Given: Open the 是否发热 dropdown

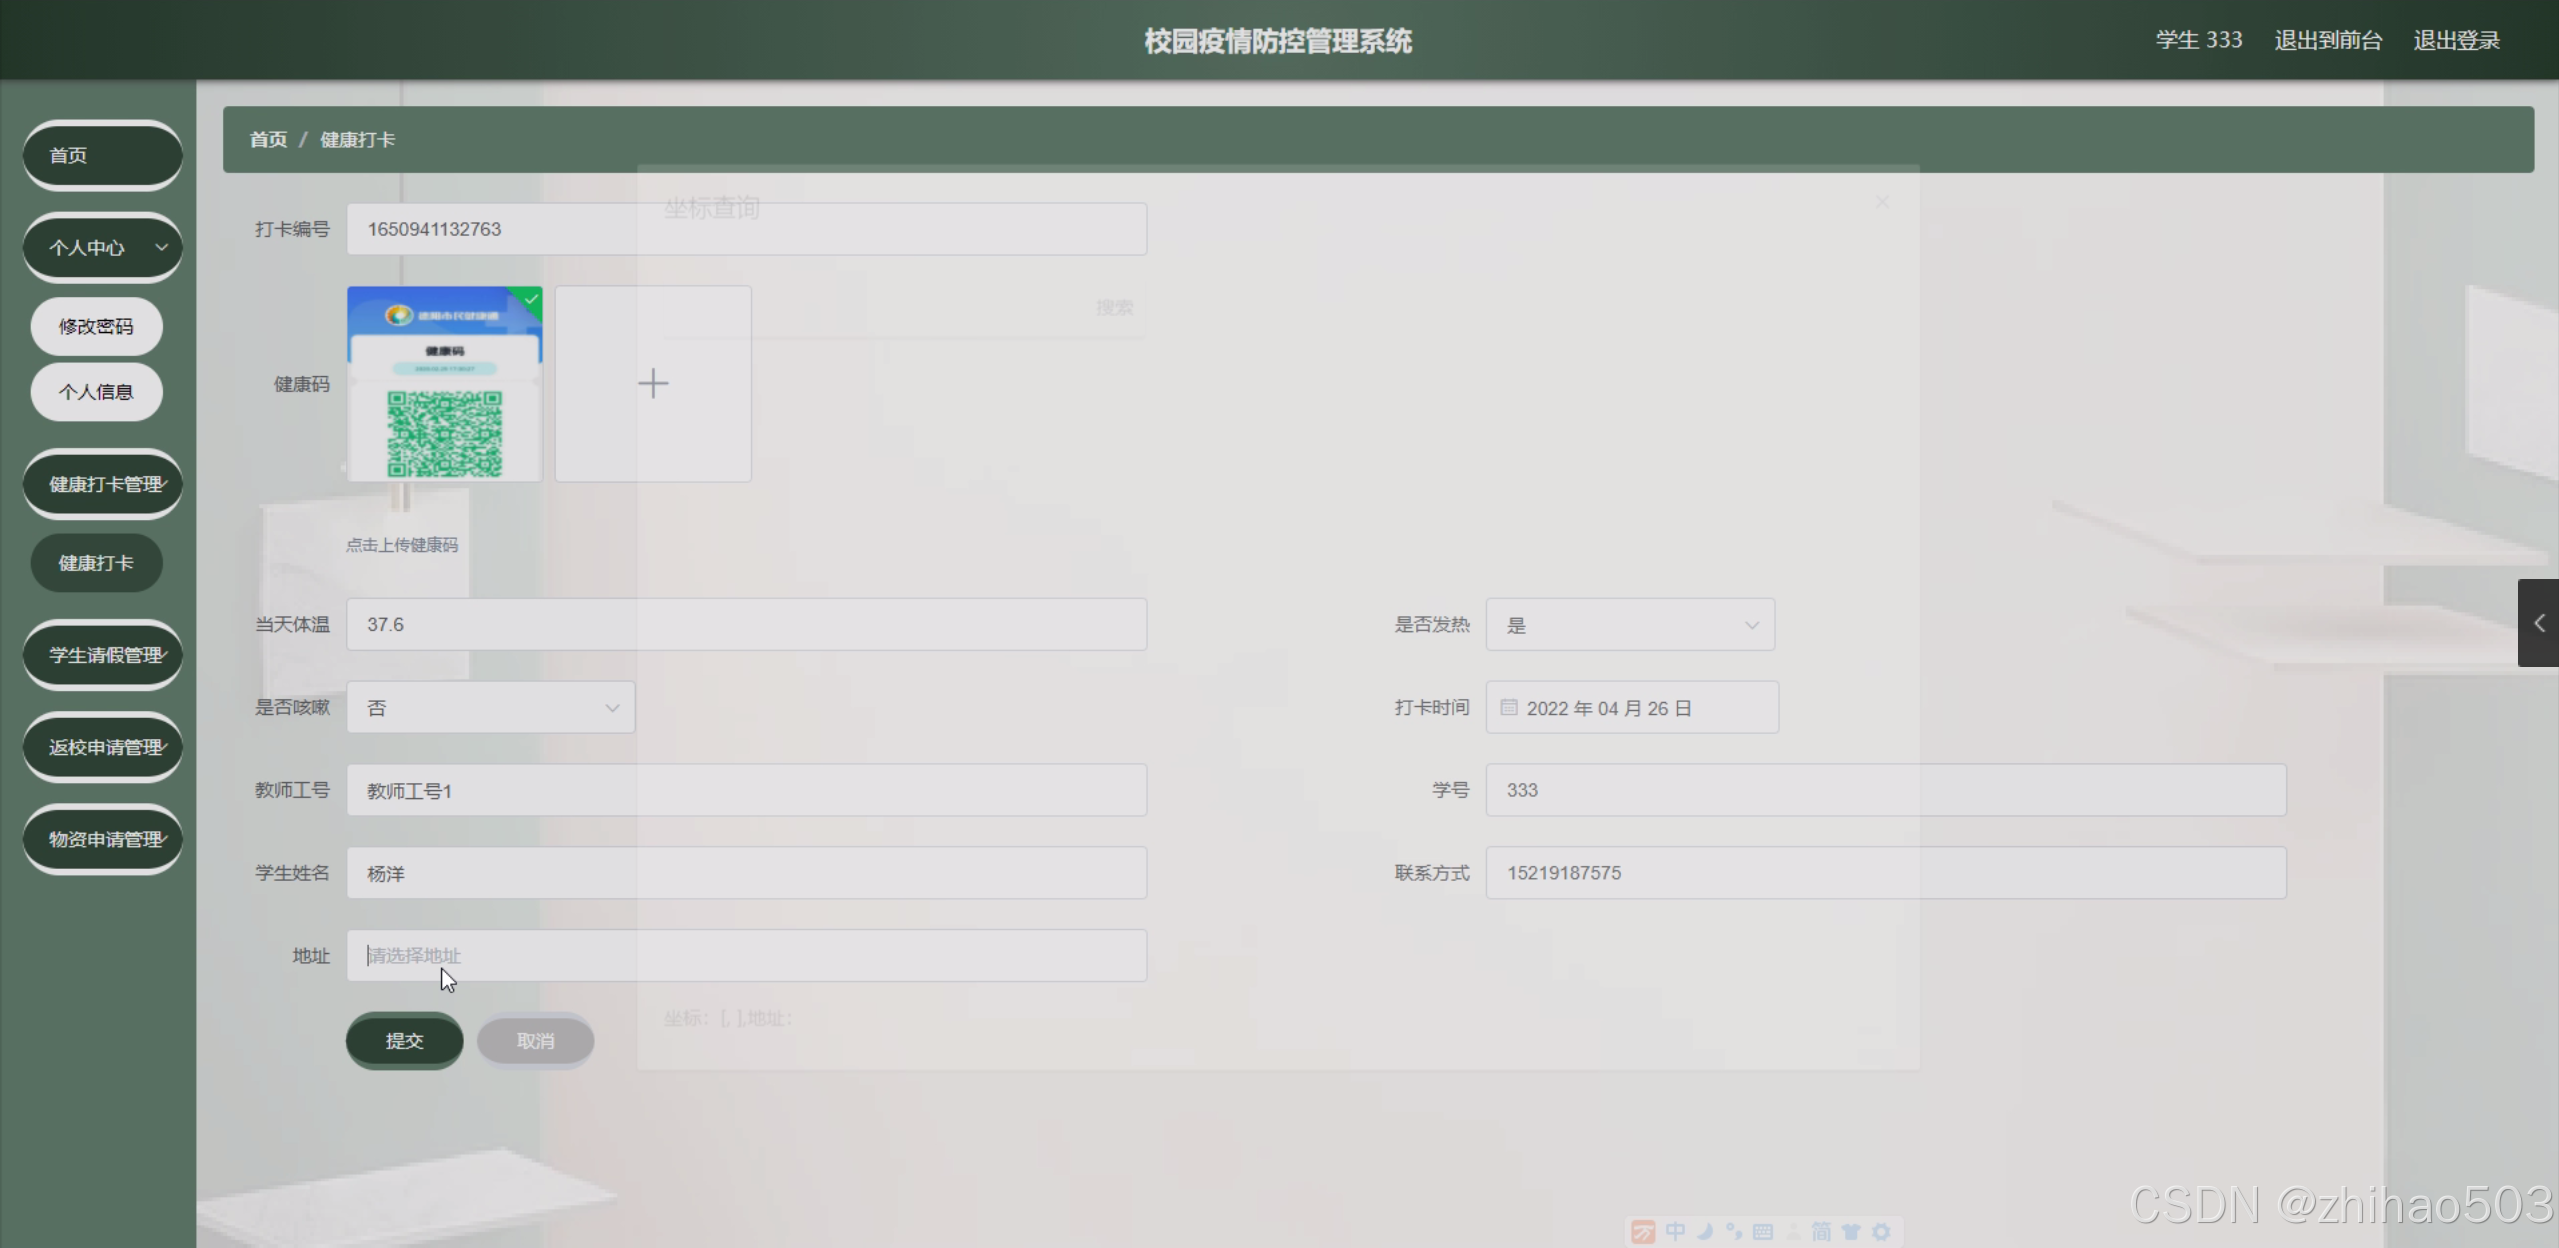Looking at the screenshot, I should tap(1630, 625).
